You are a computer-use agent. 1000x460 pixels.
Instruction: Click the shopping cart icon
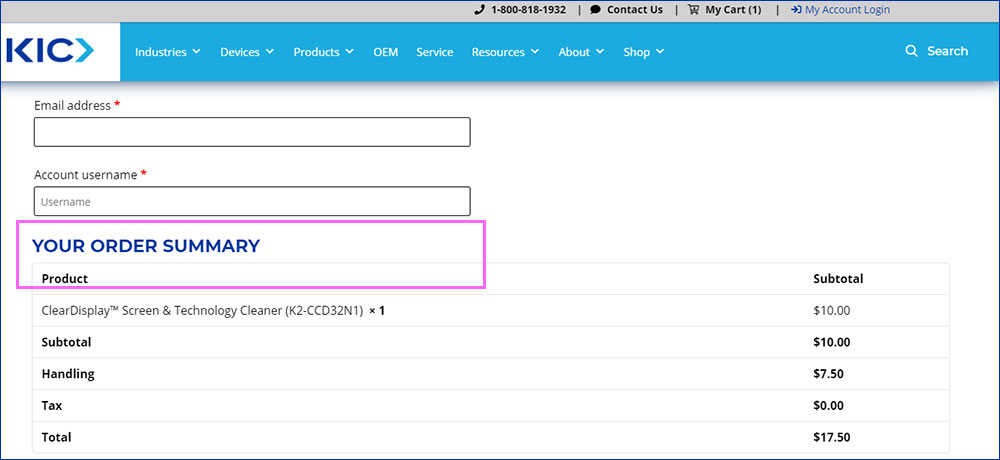coord(694,10)
